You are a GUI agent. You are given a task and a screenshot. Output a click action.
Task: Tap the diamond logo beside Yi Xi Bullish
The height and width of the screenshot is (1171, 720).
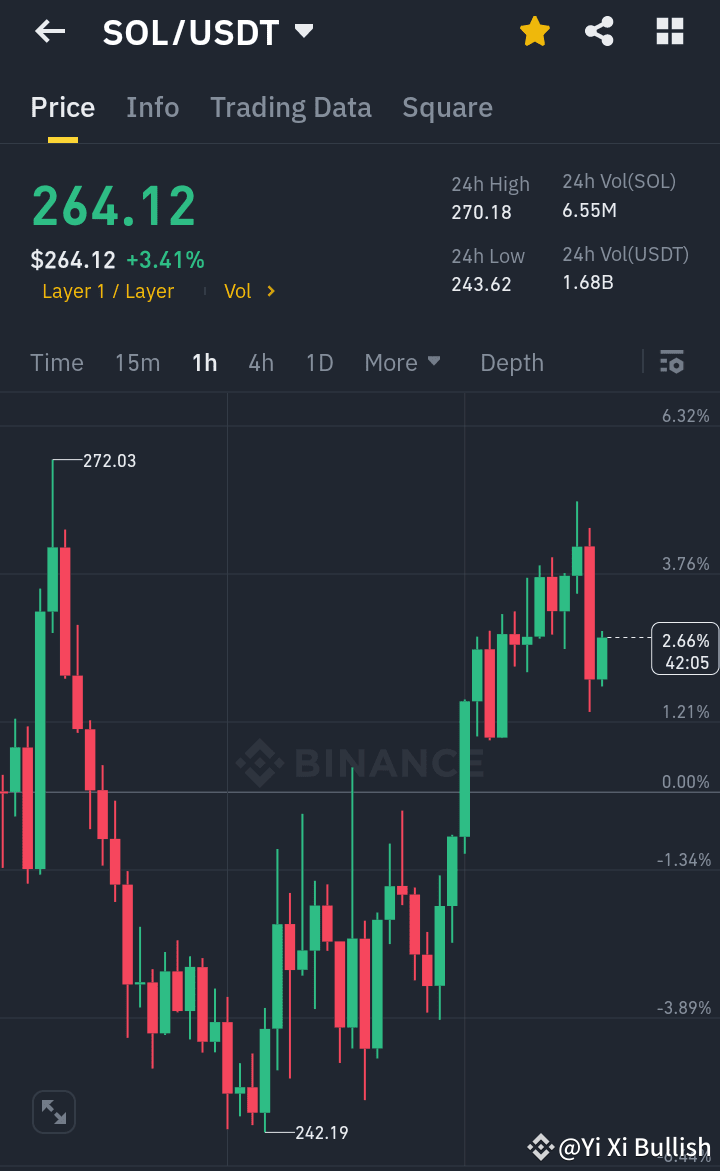[541, 1148]
